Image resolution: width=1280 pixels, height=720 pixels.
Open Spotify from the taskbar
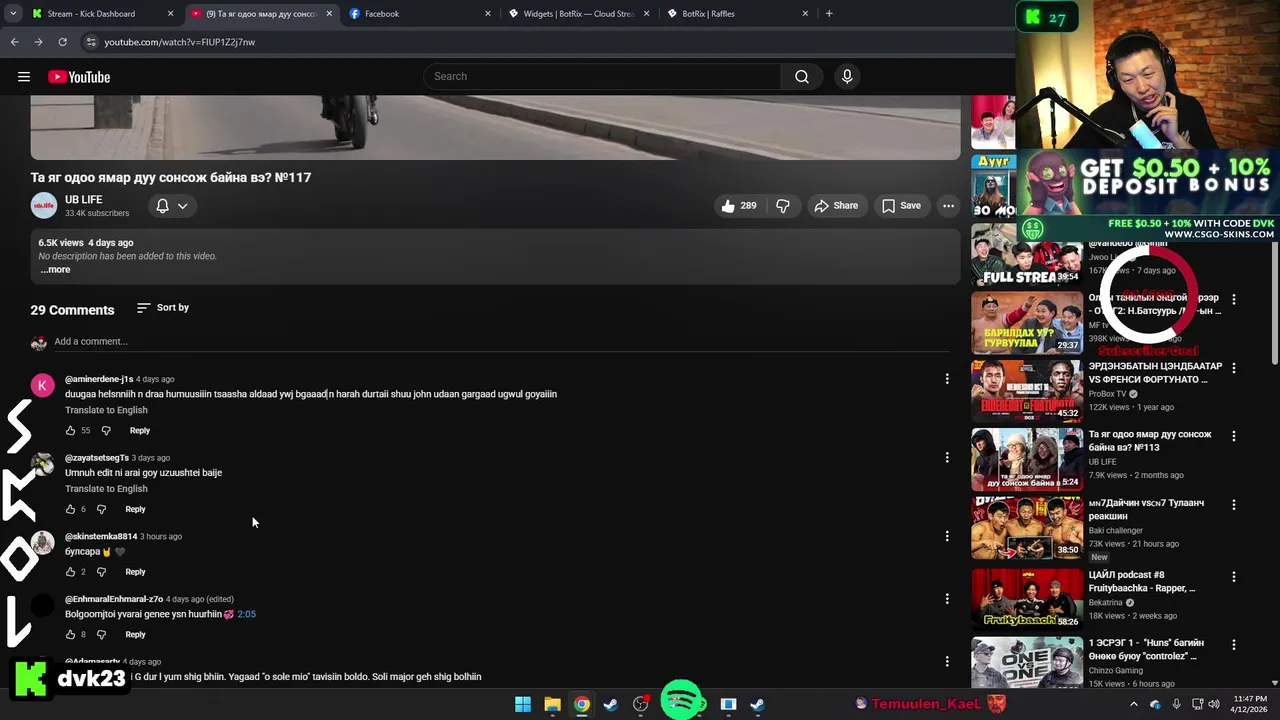pos(683,700)
